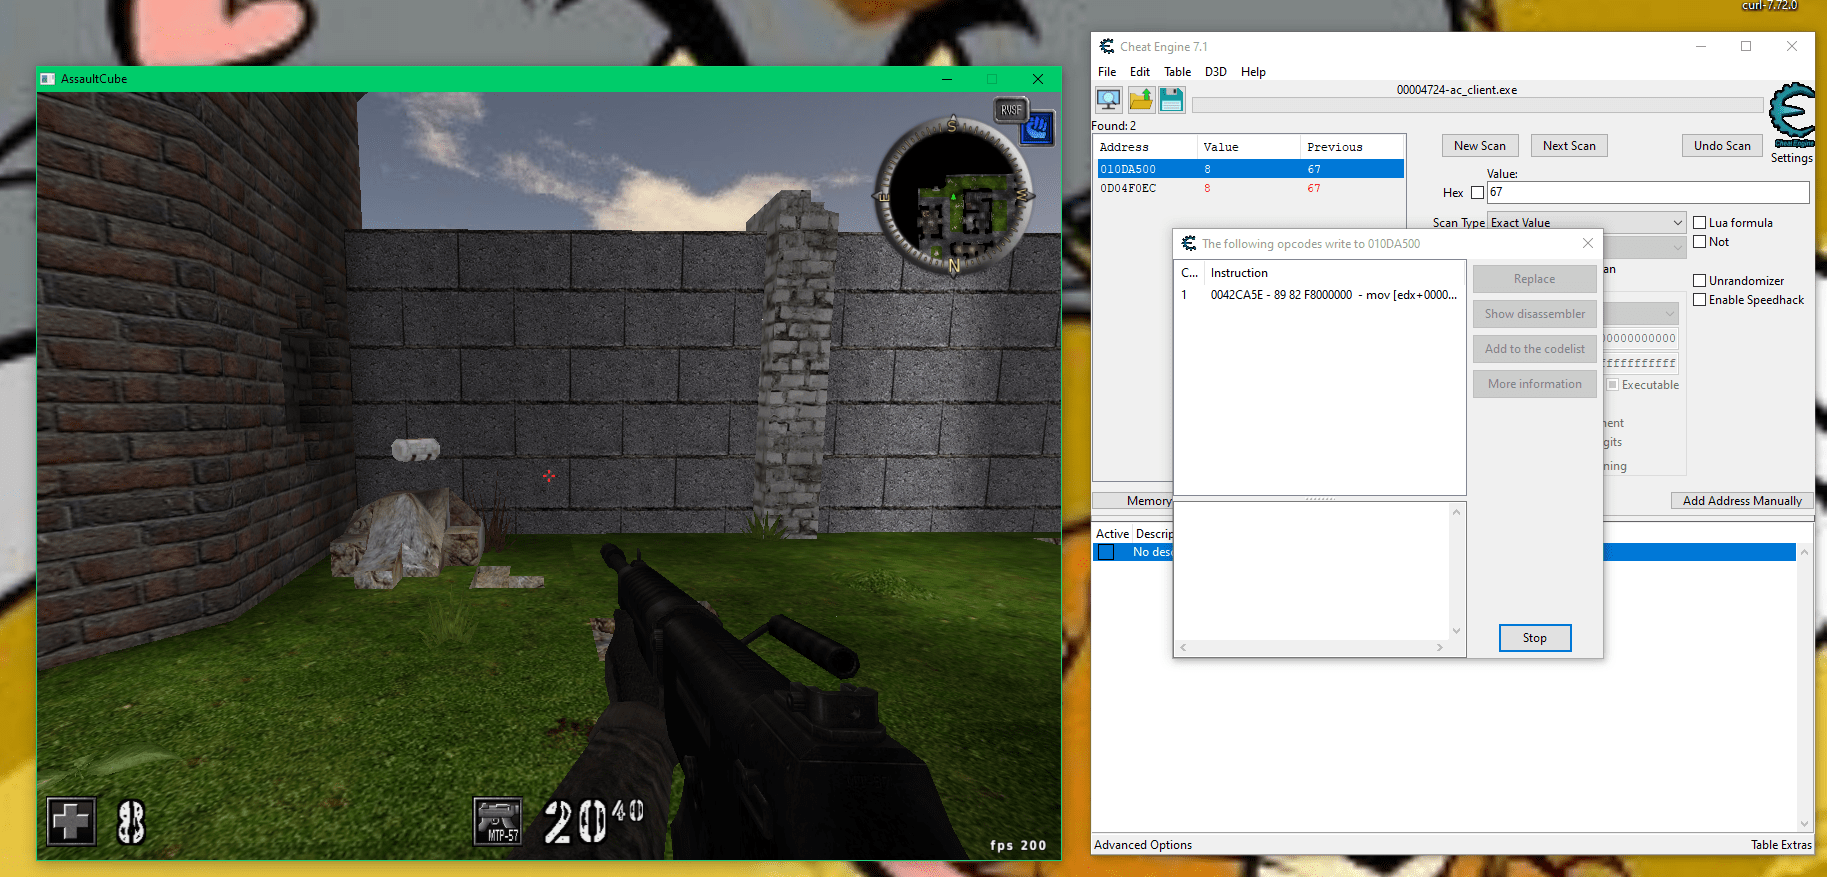Click the Cheat Engine title bar icon

[1107, 46]
